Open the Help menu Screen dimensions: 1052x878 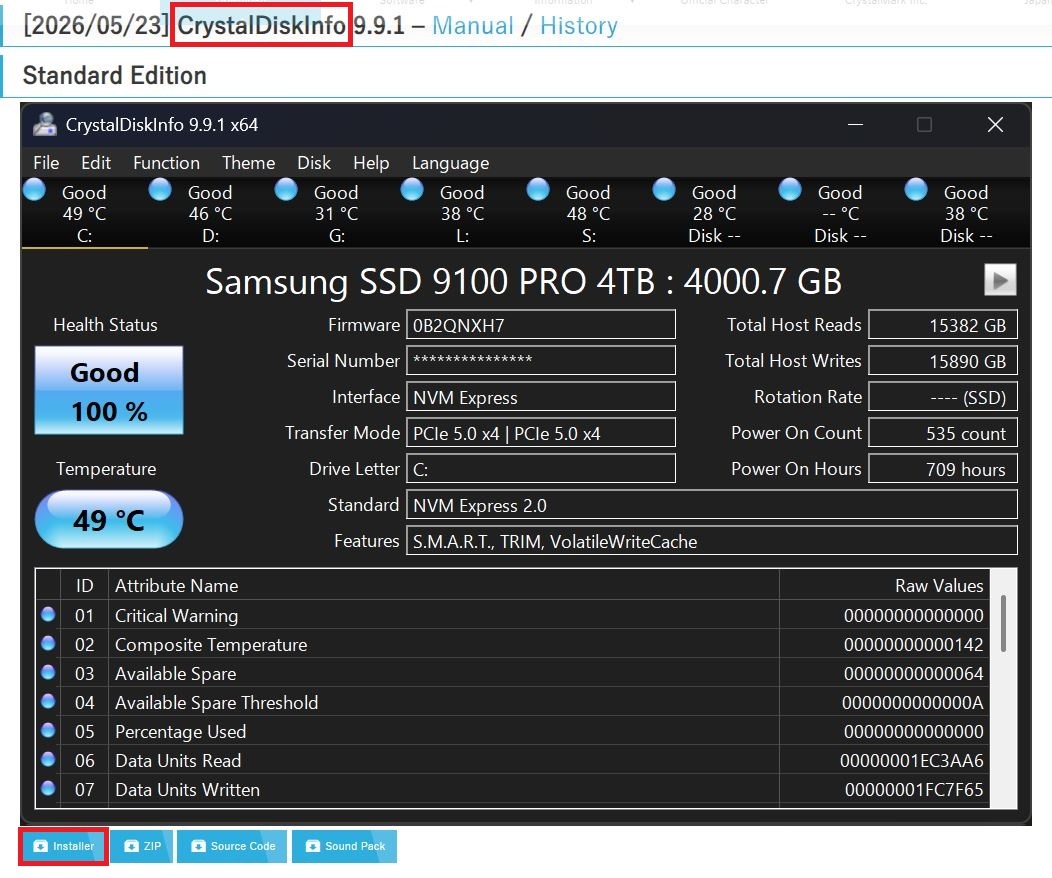(x=371, y=163)
